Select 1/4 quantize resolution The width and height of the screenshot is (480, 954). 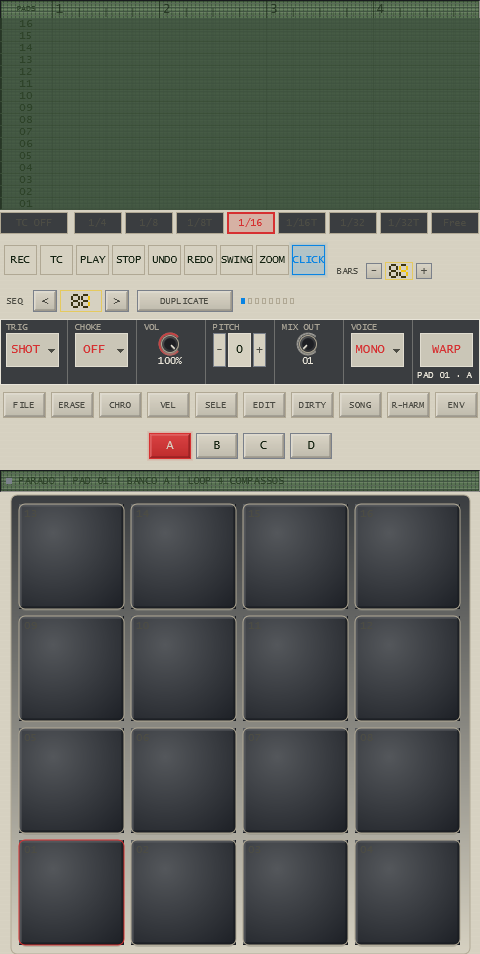click(97, 223)
